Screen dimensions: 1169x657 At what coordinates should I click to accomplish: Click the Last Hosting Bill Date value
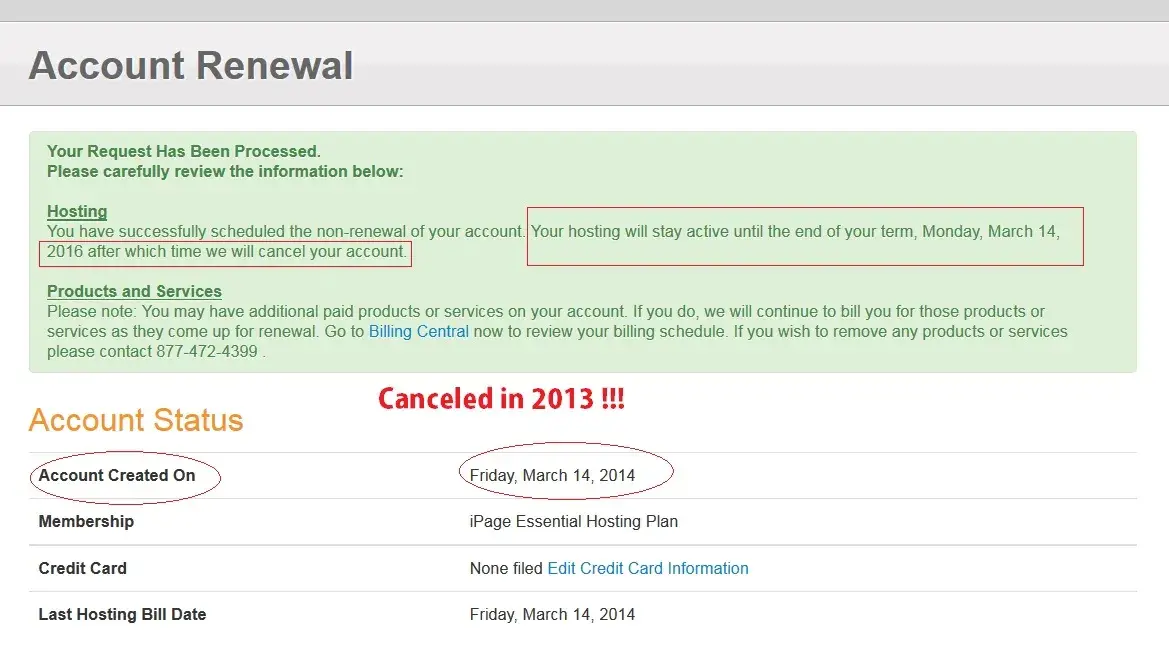pos(552,614)
